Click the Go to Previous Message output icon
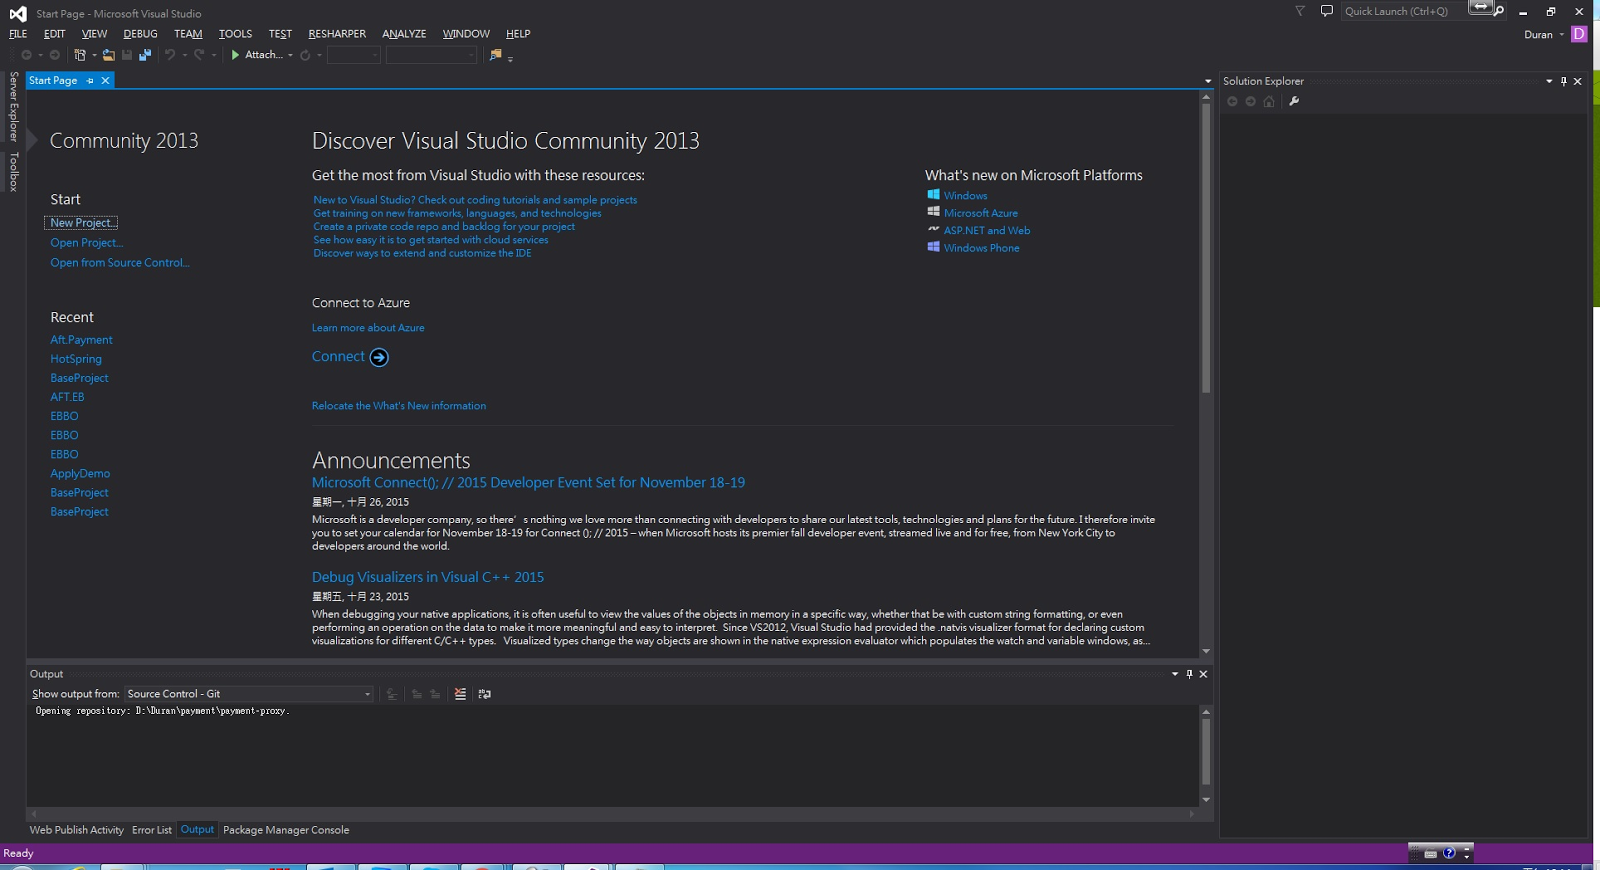Image resolution: width=1600 pixels, height=870 pixels. pyautogui.click(x=417, y=694)
